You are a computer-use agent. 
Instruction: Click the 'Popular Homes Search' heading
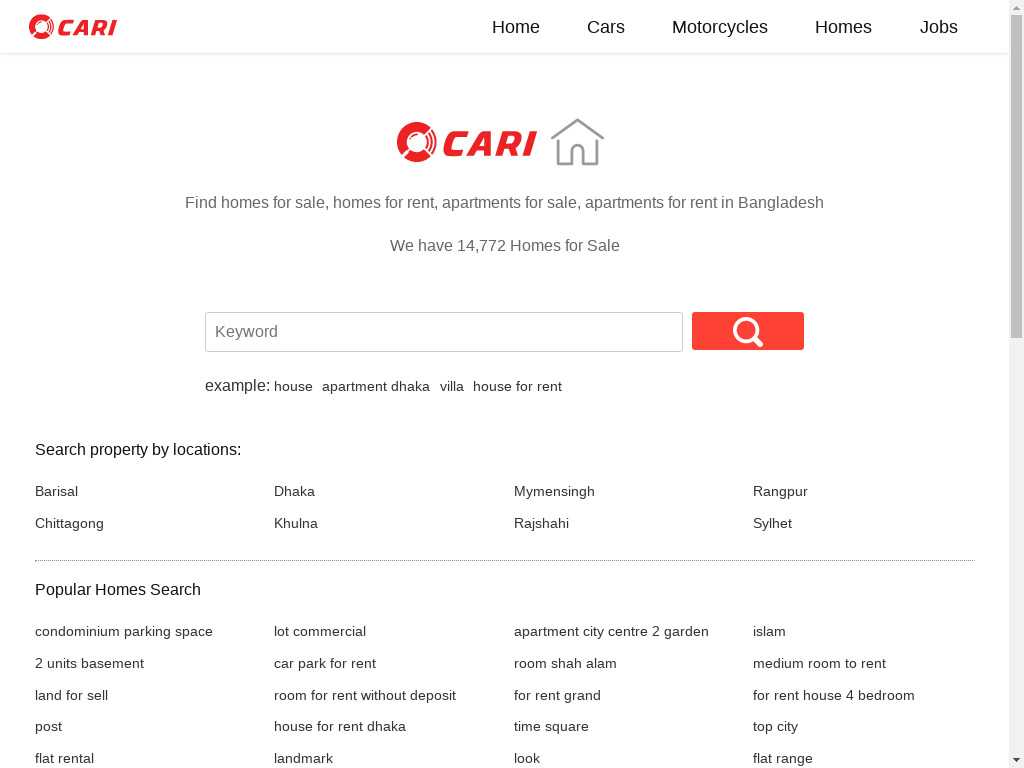coord(118,590)
